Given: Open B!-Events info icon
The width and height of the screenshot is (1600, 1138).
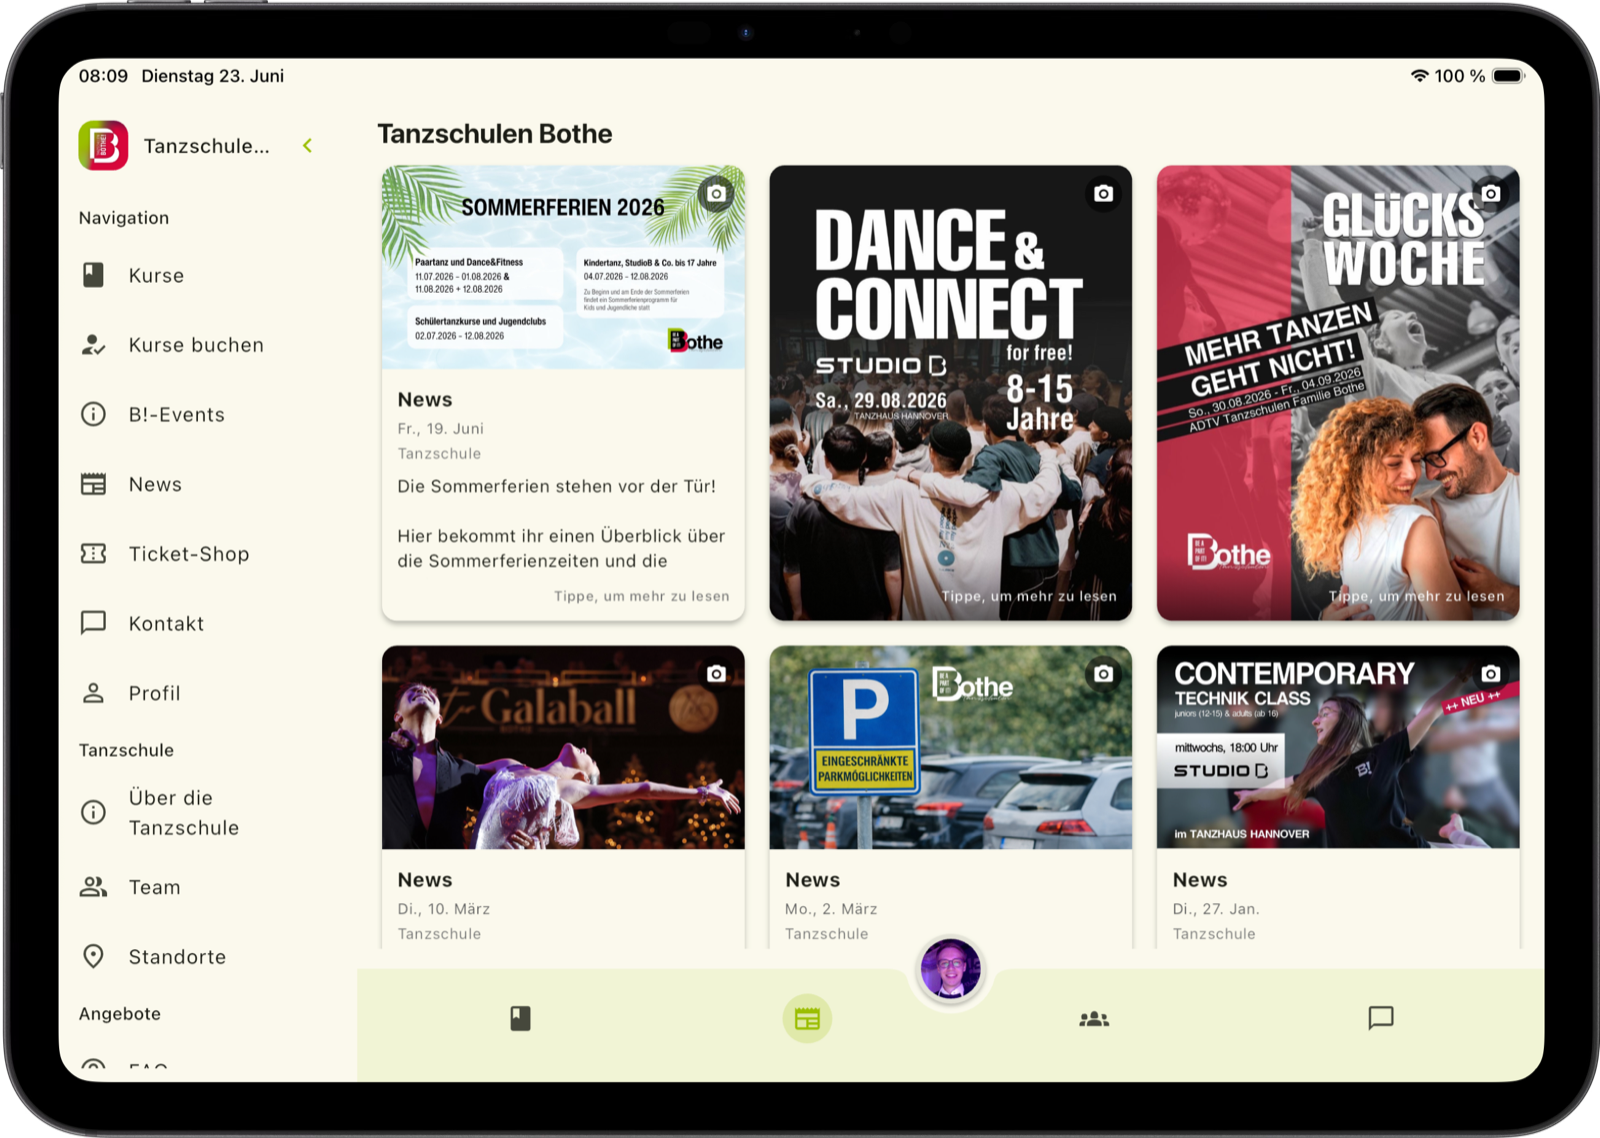Looking at the screenshot, I should pos(93,414).
